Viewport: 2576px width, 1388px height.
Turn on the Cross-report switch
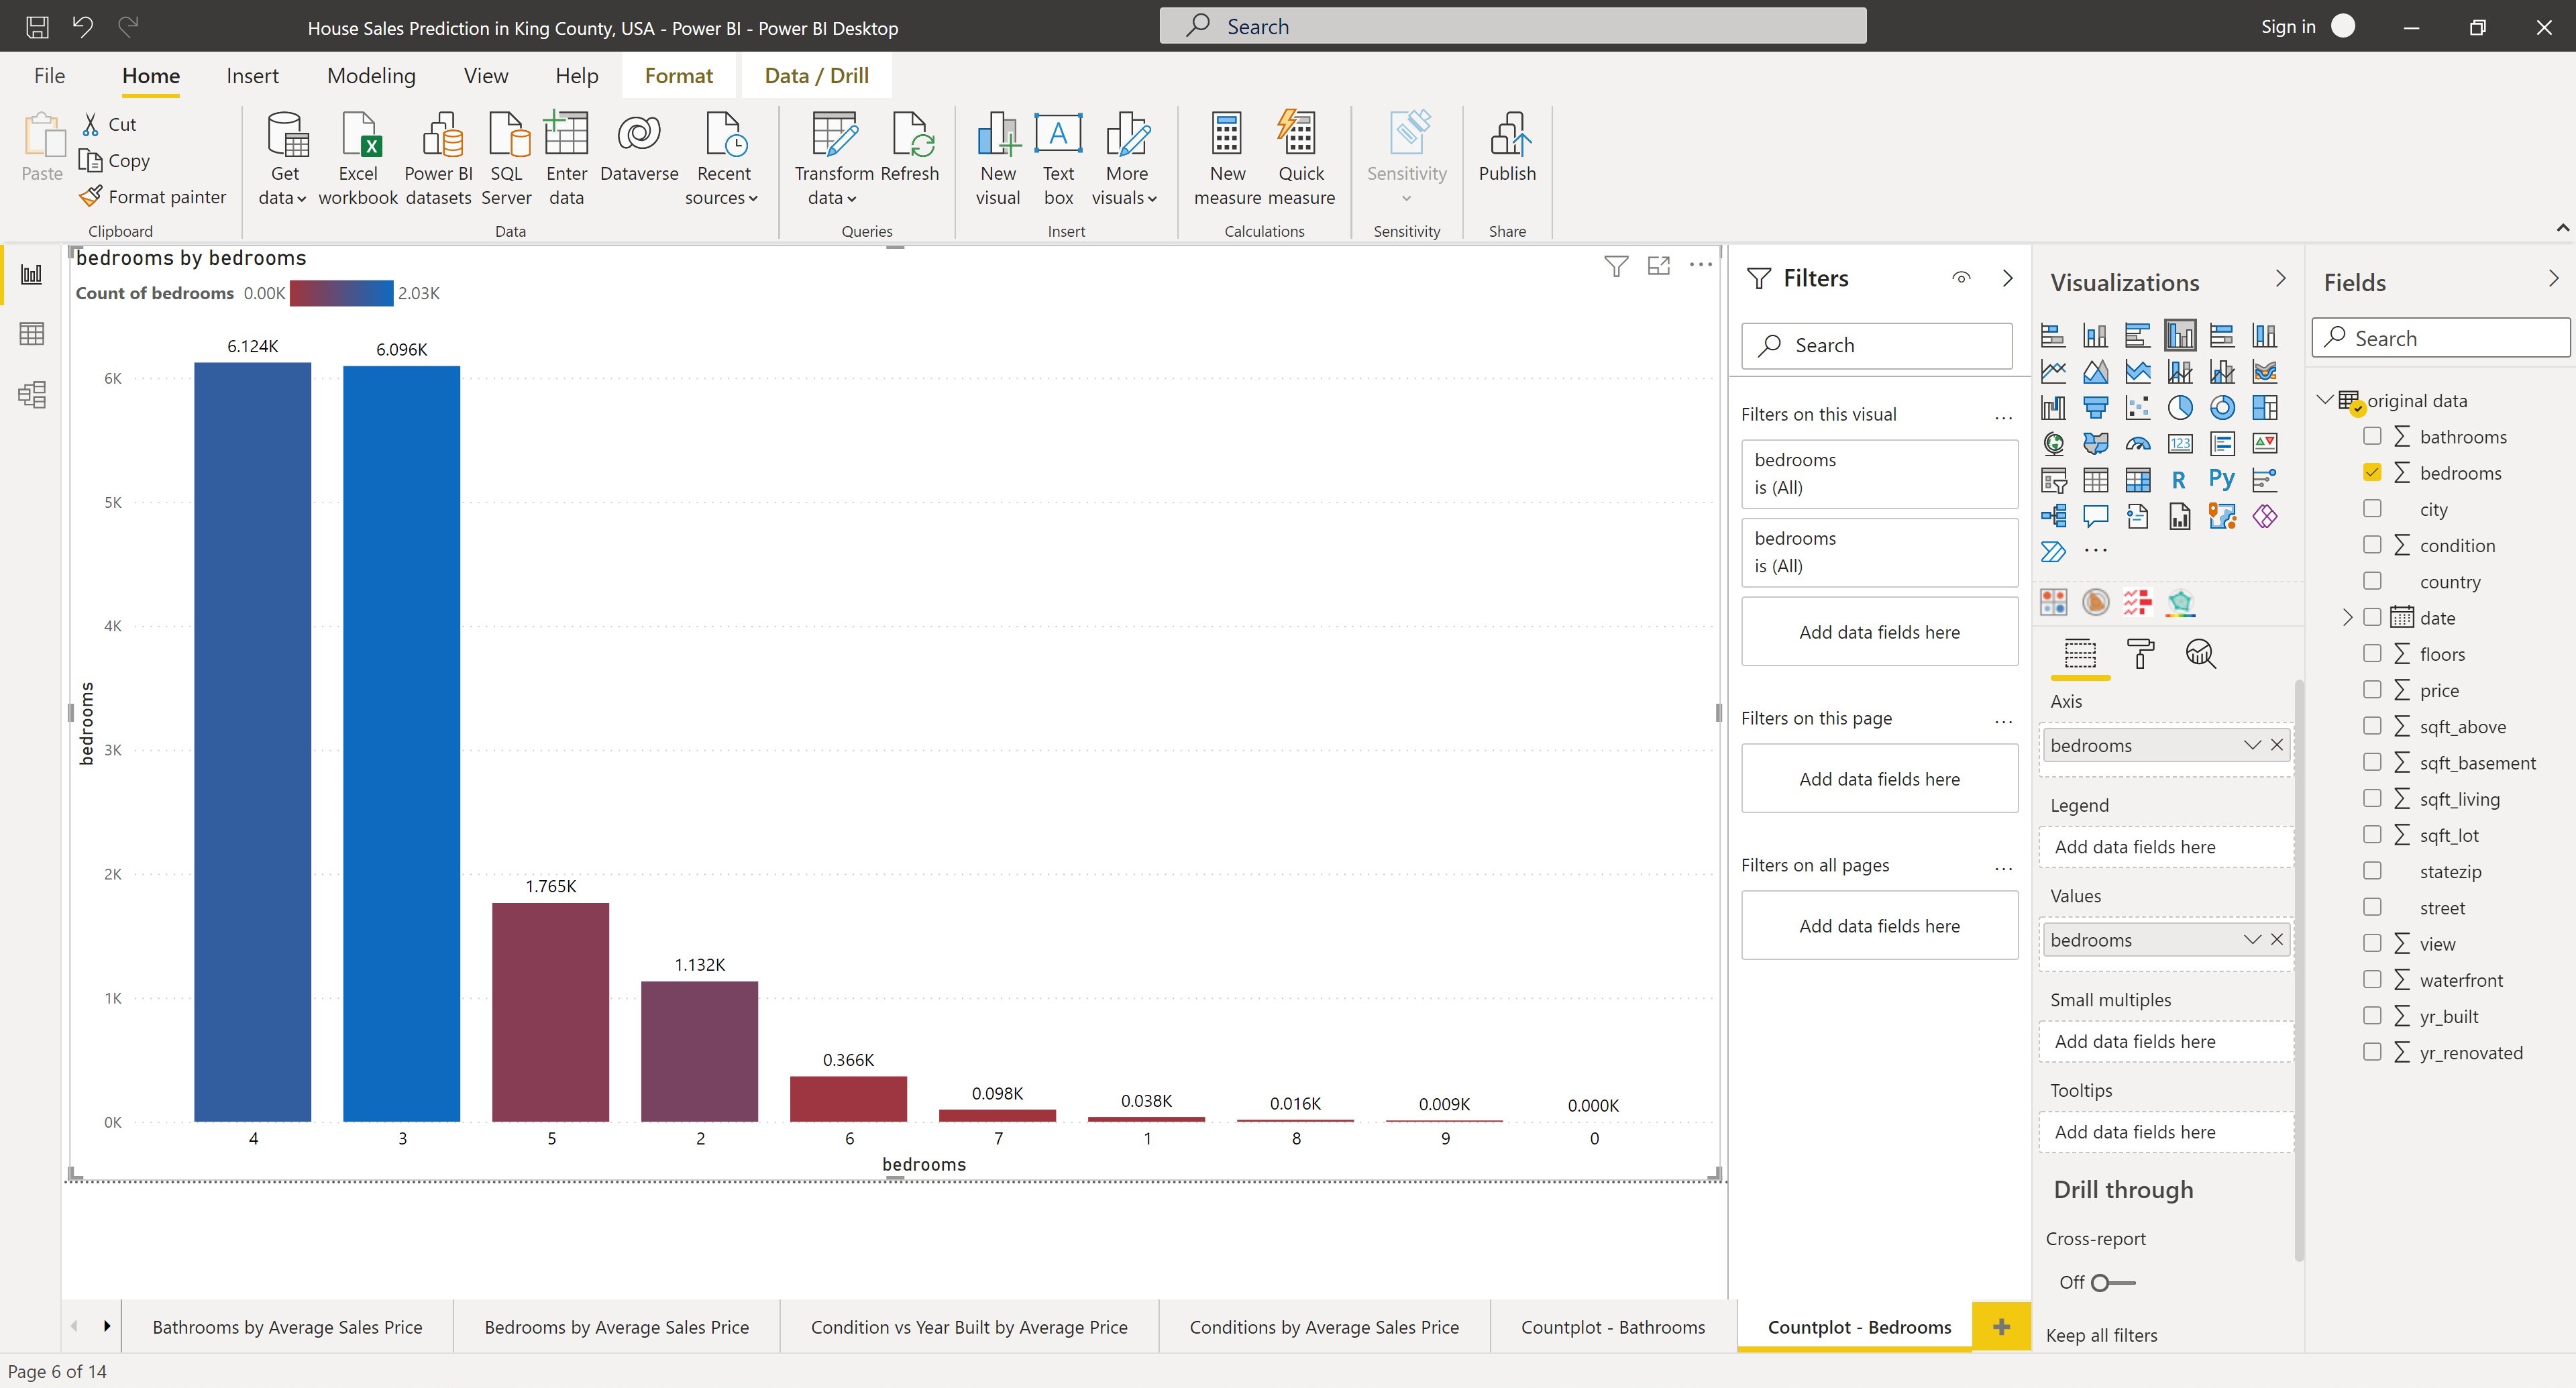click(x=2112, y=1282)
